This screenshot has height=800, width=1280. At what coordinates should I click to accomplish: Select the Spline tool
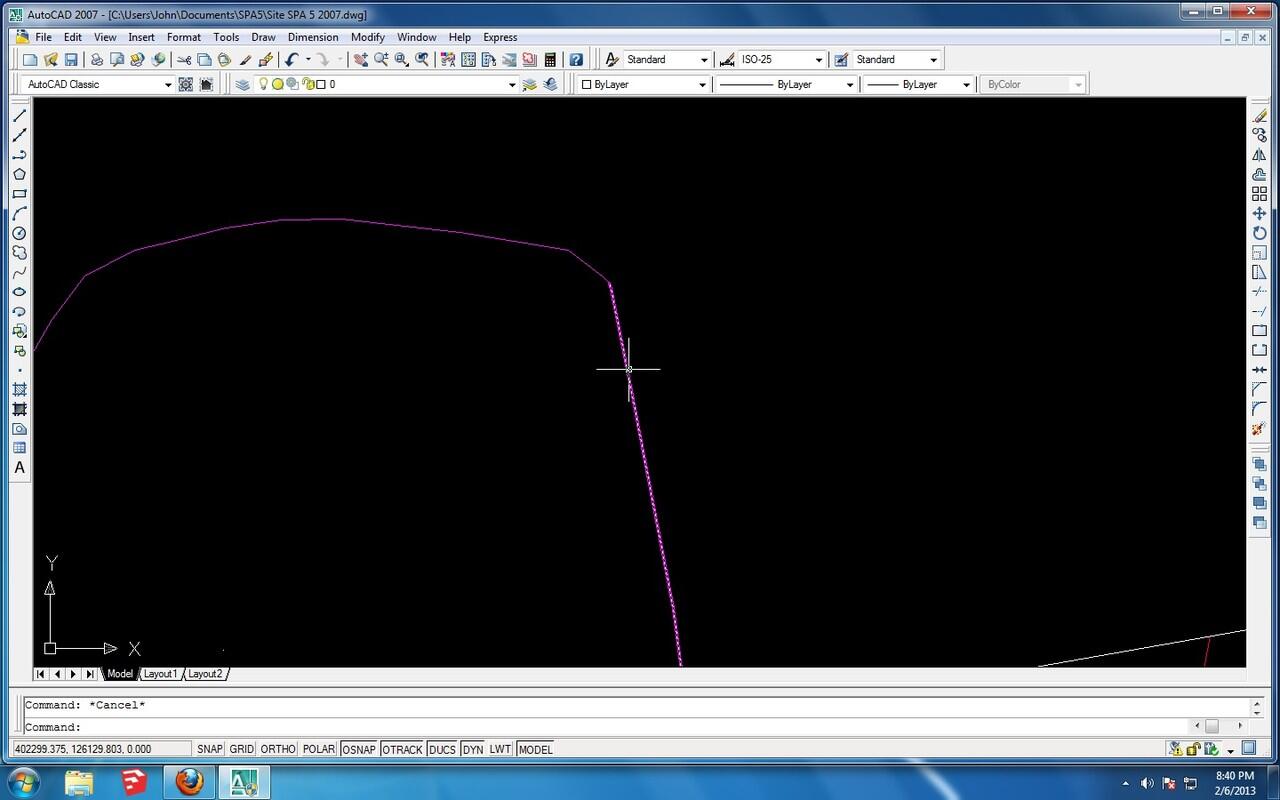[19, 272]
